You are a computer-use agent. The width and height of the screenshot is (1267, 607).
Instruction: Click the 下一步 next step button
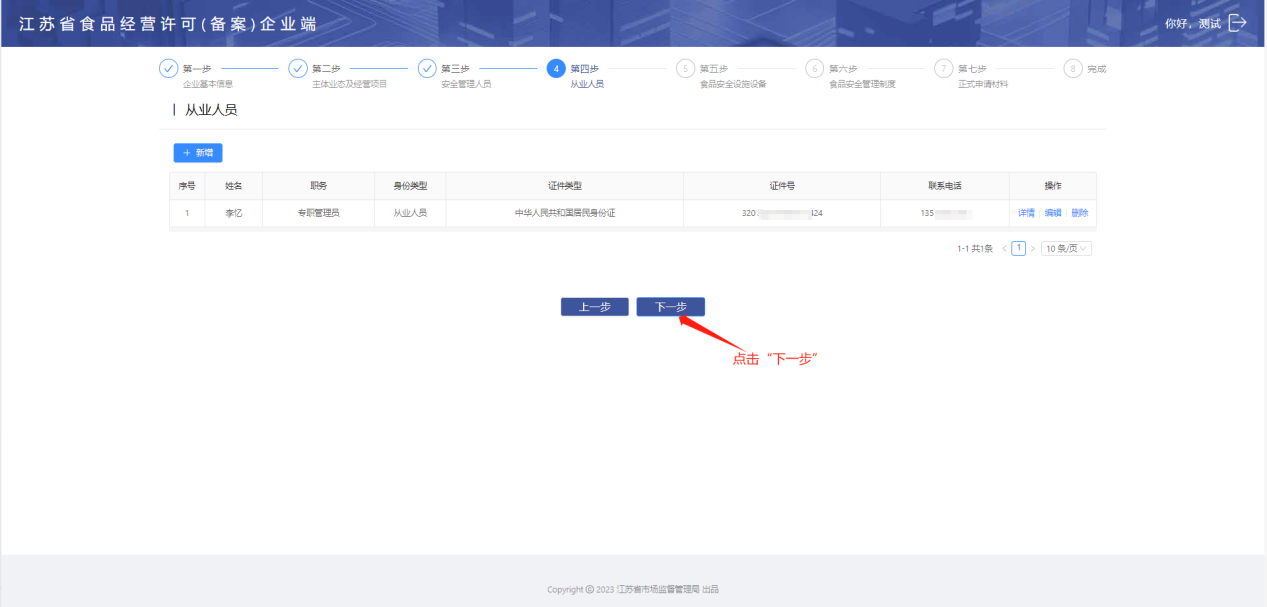(x=670, y=307)
